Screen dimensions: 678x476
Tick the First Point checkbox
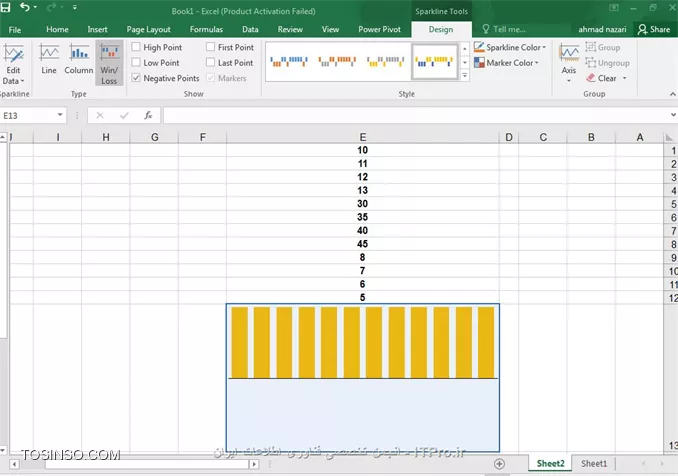(x=210, y=48)
